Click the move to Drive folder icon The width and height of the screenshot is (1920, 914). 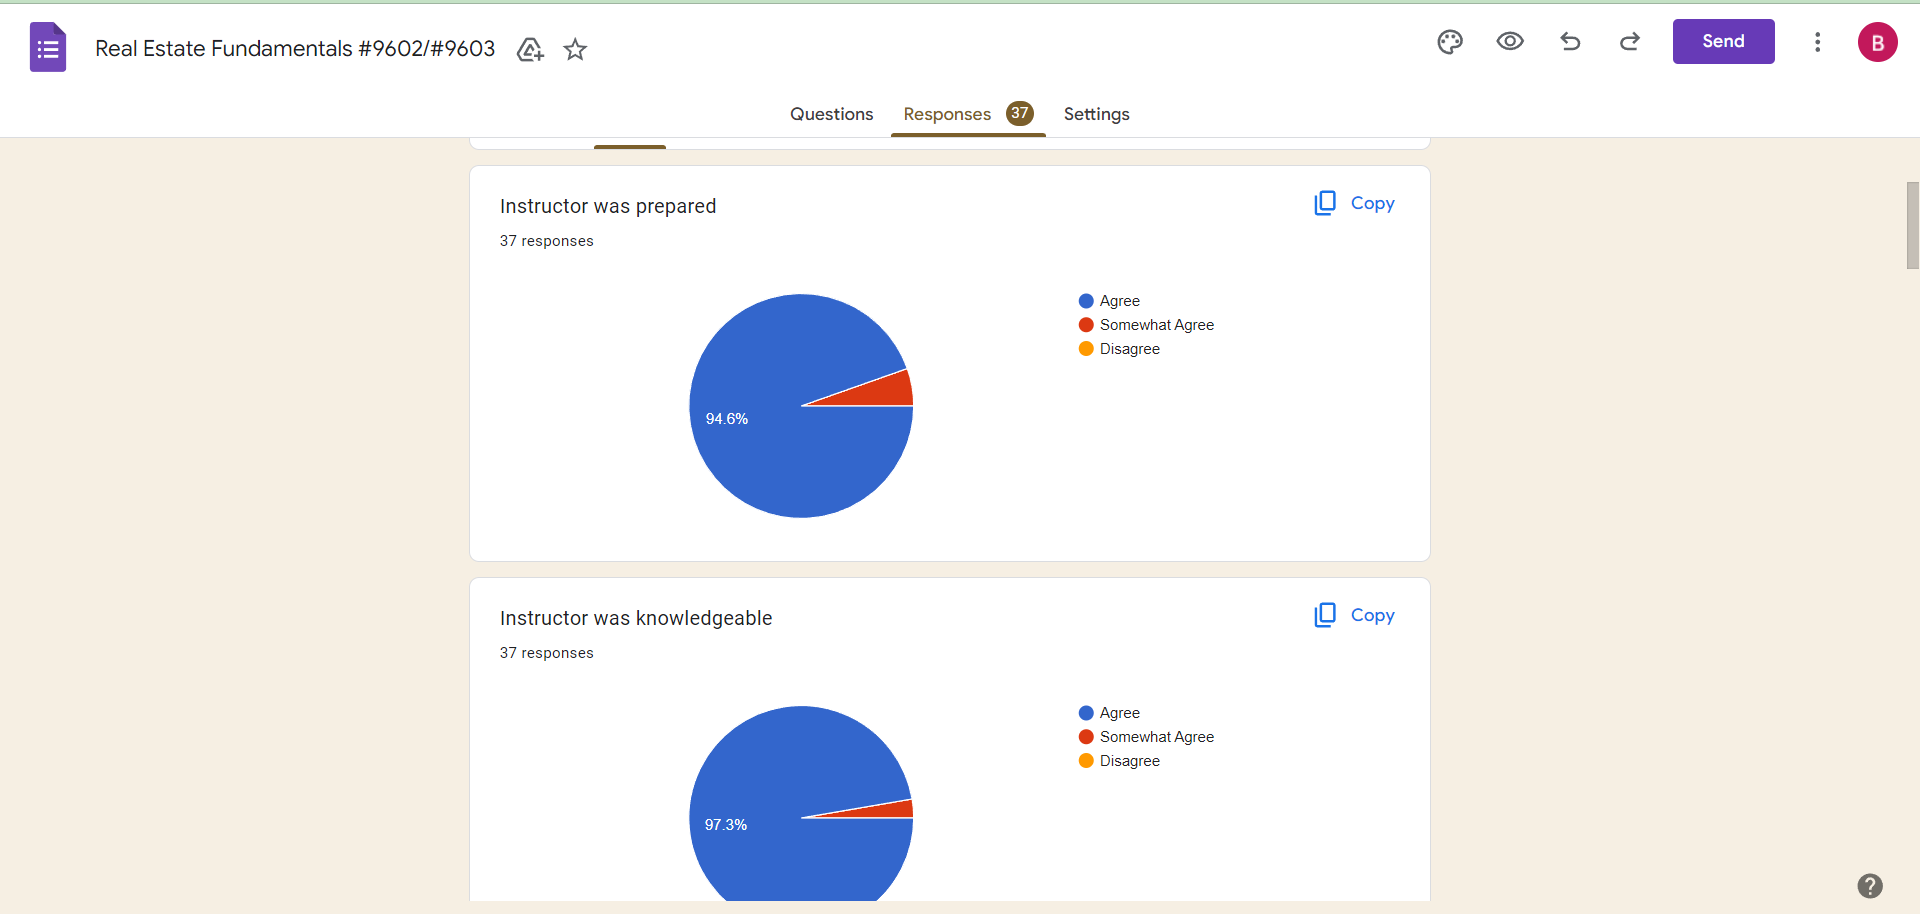click(x=530, y=49)
